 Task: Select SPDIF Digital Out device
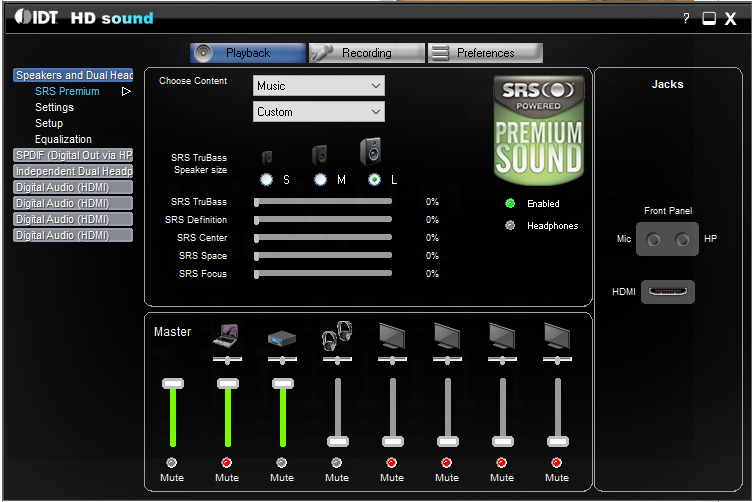(73, 155)
